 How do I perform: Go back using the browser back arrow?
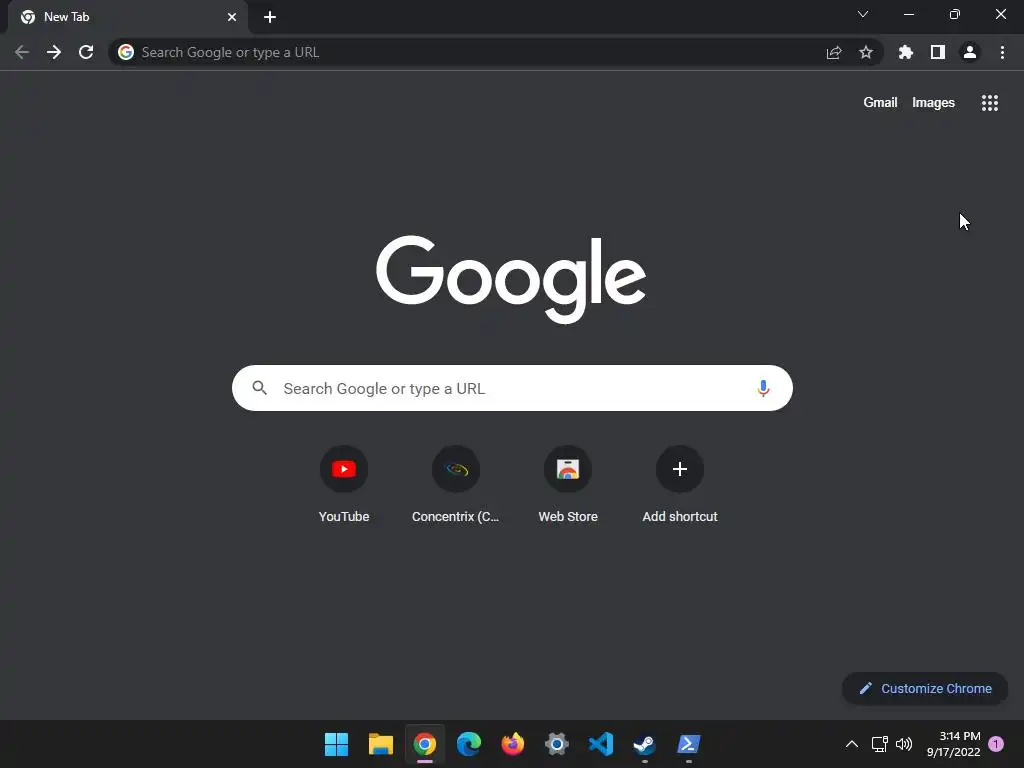(22, 52)
